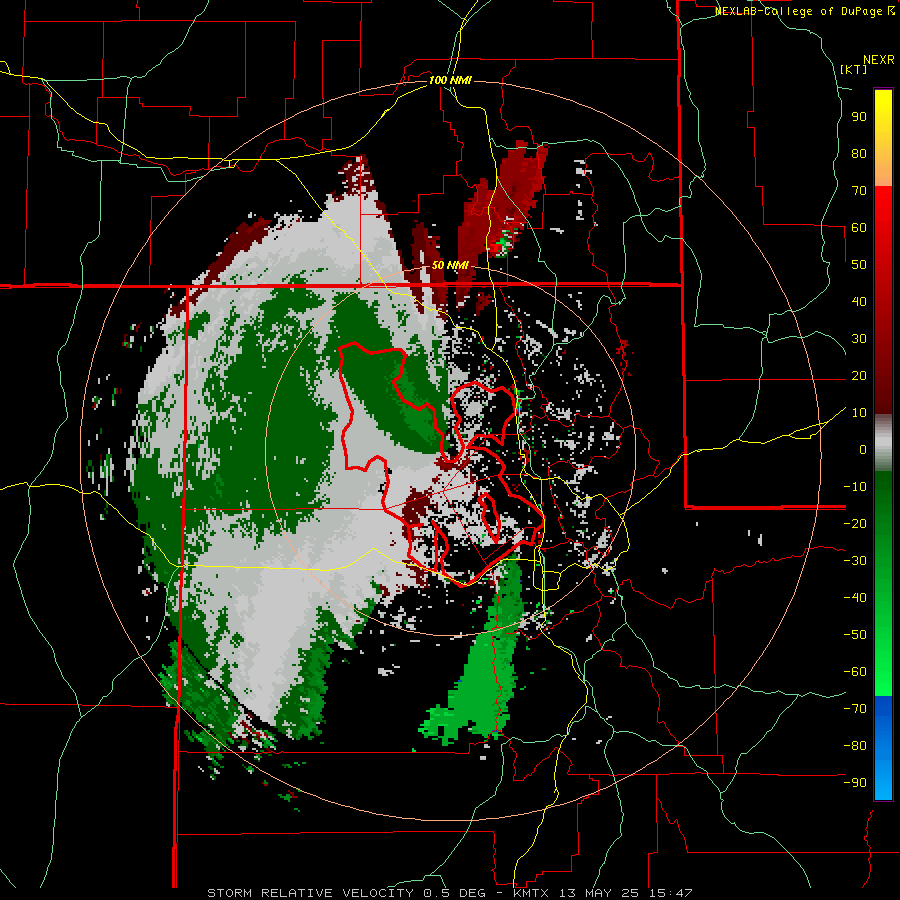Click the 10 value on velocity scale
This screenshot has width=900, height=900.
pos(859,413)
